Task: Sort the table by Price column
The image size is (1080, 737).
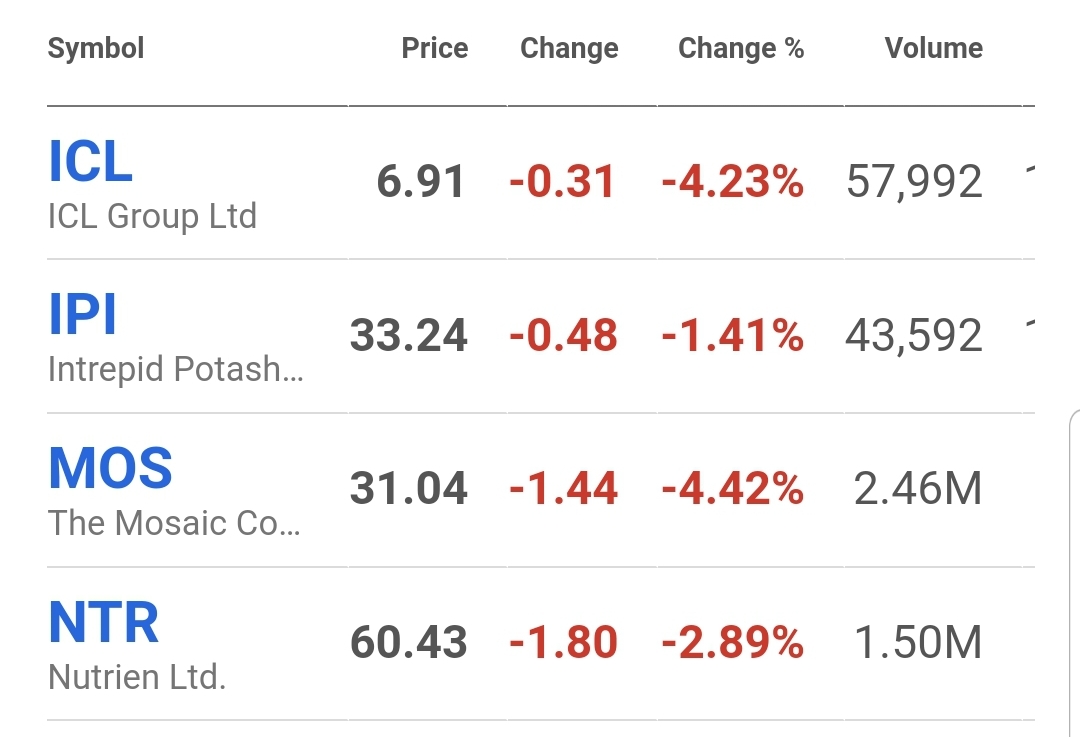Action: tap(434, 48)
